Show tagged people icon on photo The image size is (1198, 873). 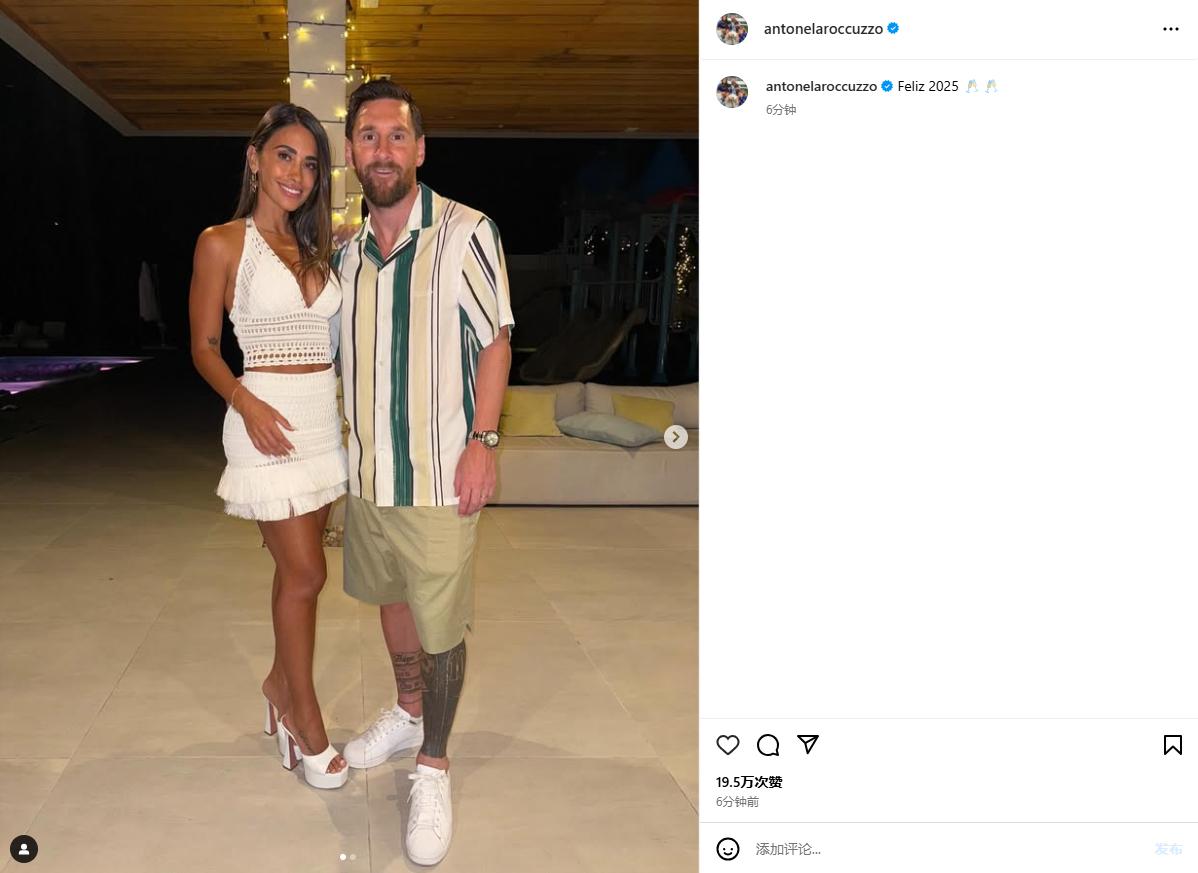[x=24, y=849]
